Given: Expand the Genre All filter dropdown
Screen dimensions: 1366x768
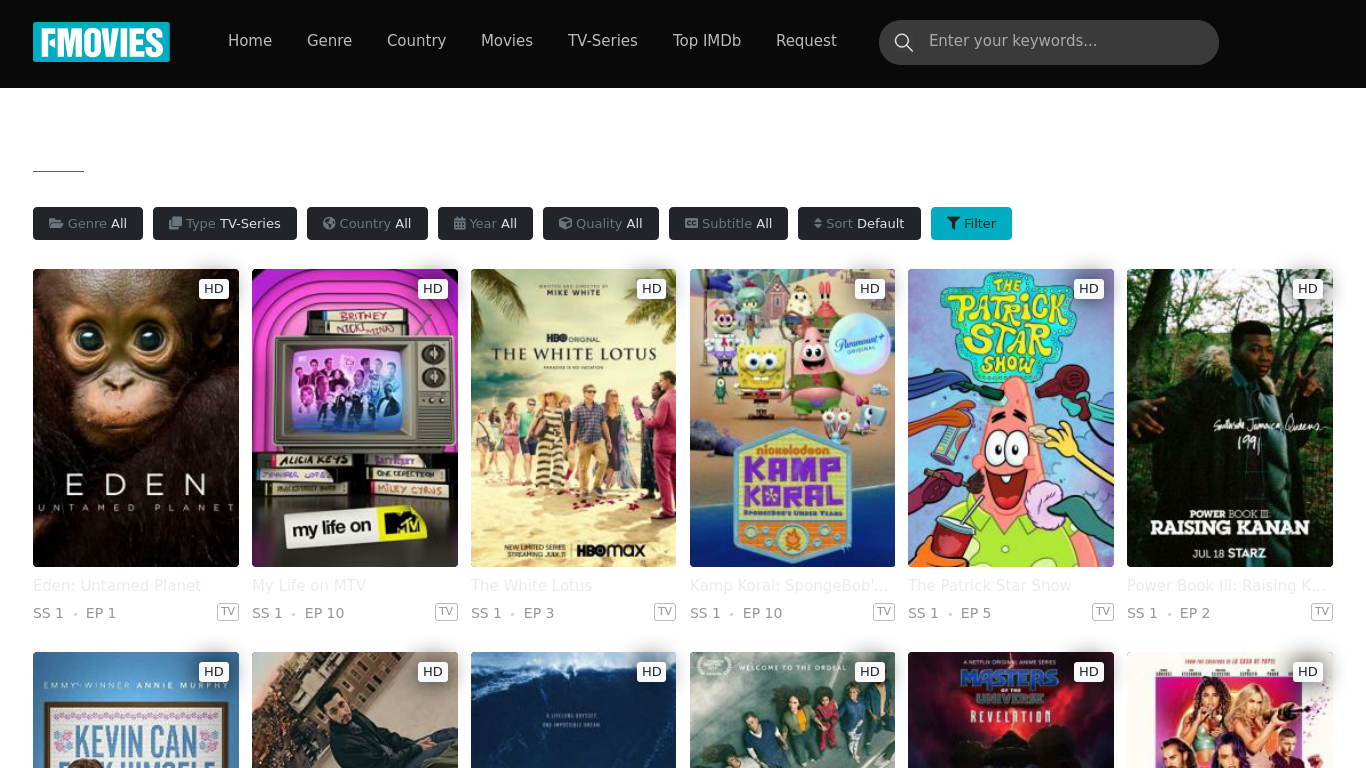Looking at the screenshot, I should pyautogui.click(x=88, y=223).
